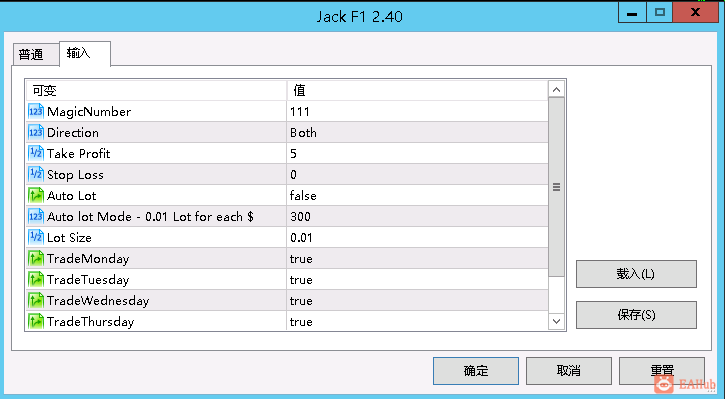The image size is (725, 399).
Task: Select the Lot Size variable name
Action: coord(69,238)
